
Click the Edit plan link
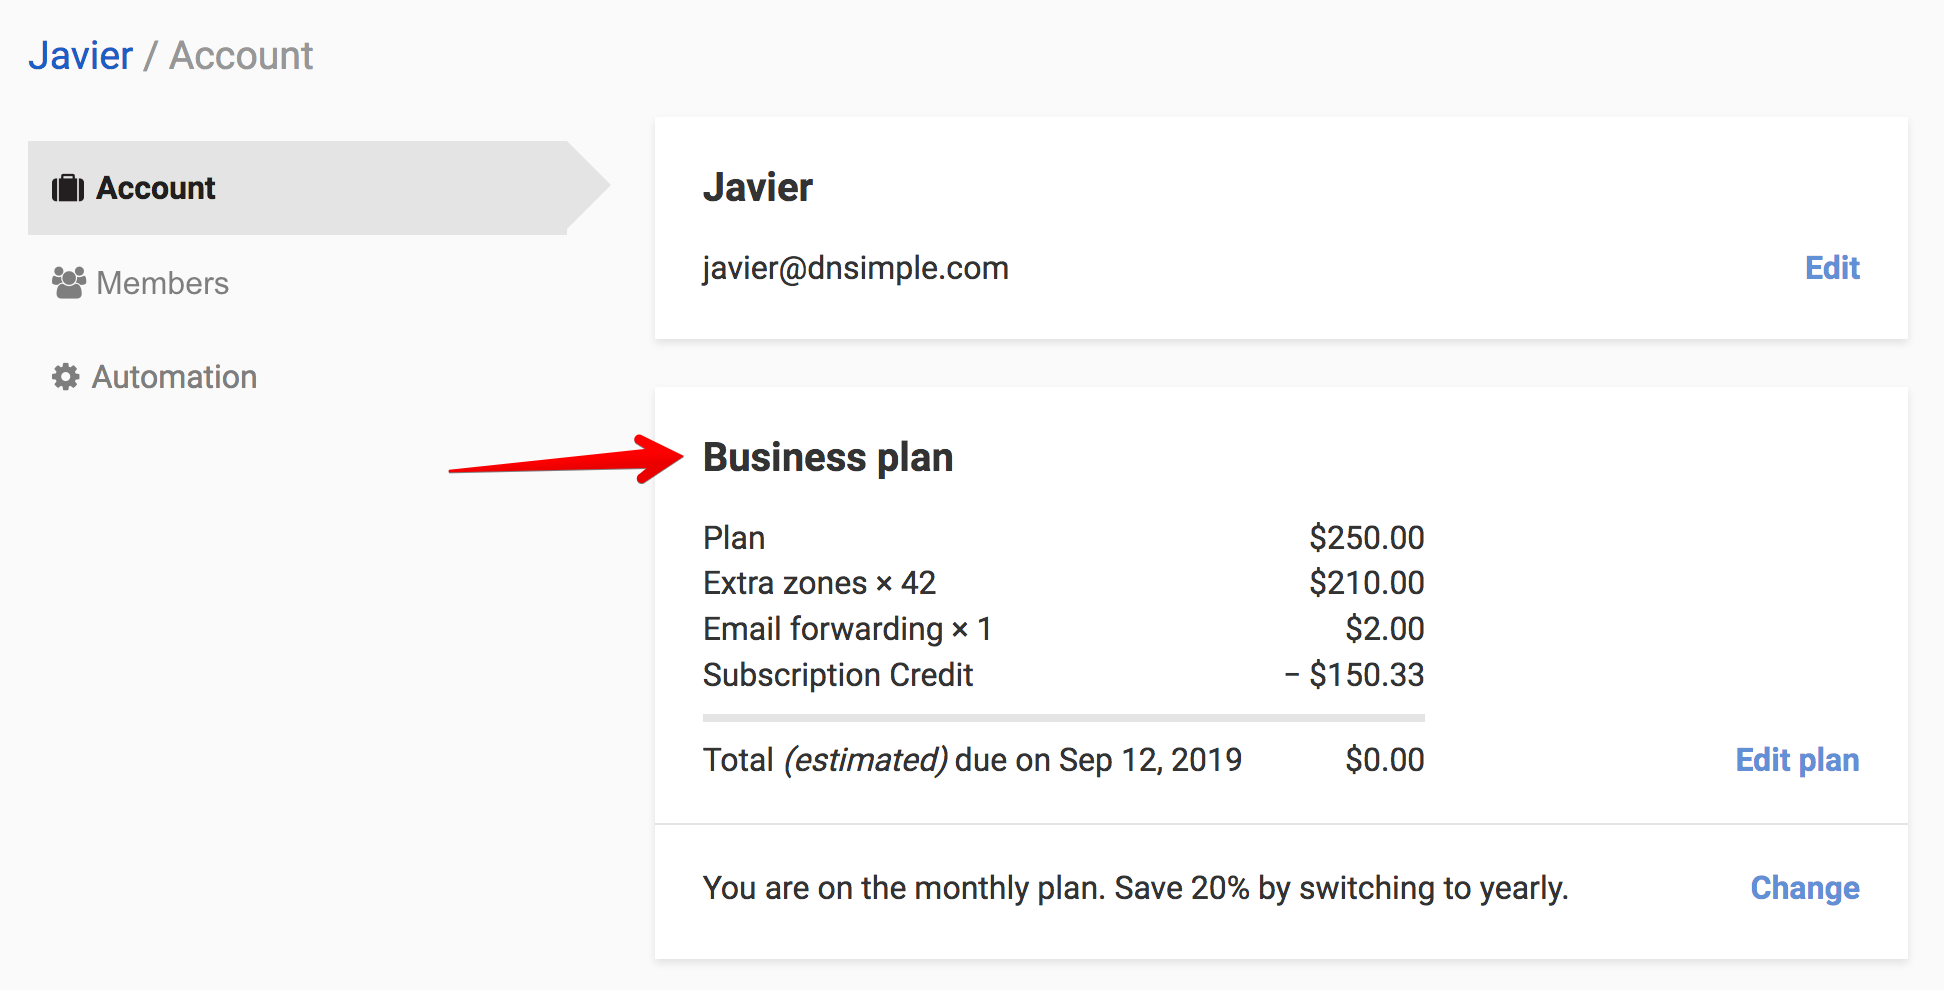pos(1796,760)
